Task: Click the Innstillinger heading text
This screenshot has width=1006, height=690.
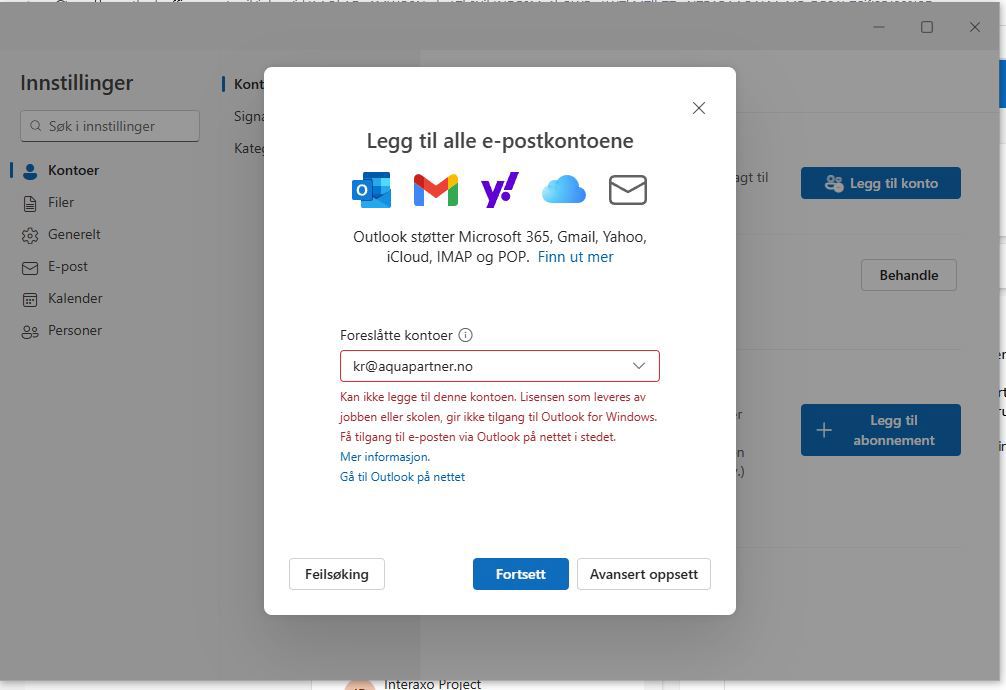Action: tap(77, 83)
